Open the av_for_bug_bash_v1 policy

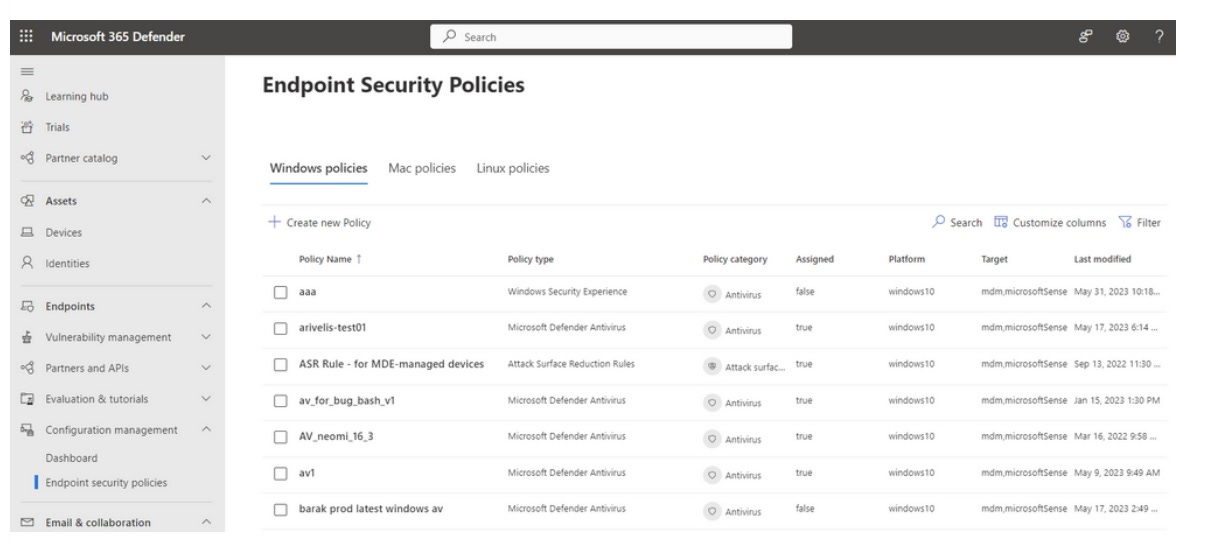(347, 400)
